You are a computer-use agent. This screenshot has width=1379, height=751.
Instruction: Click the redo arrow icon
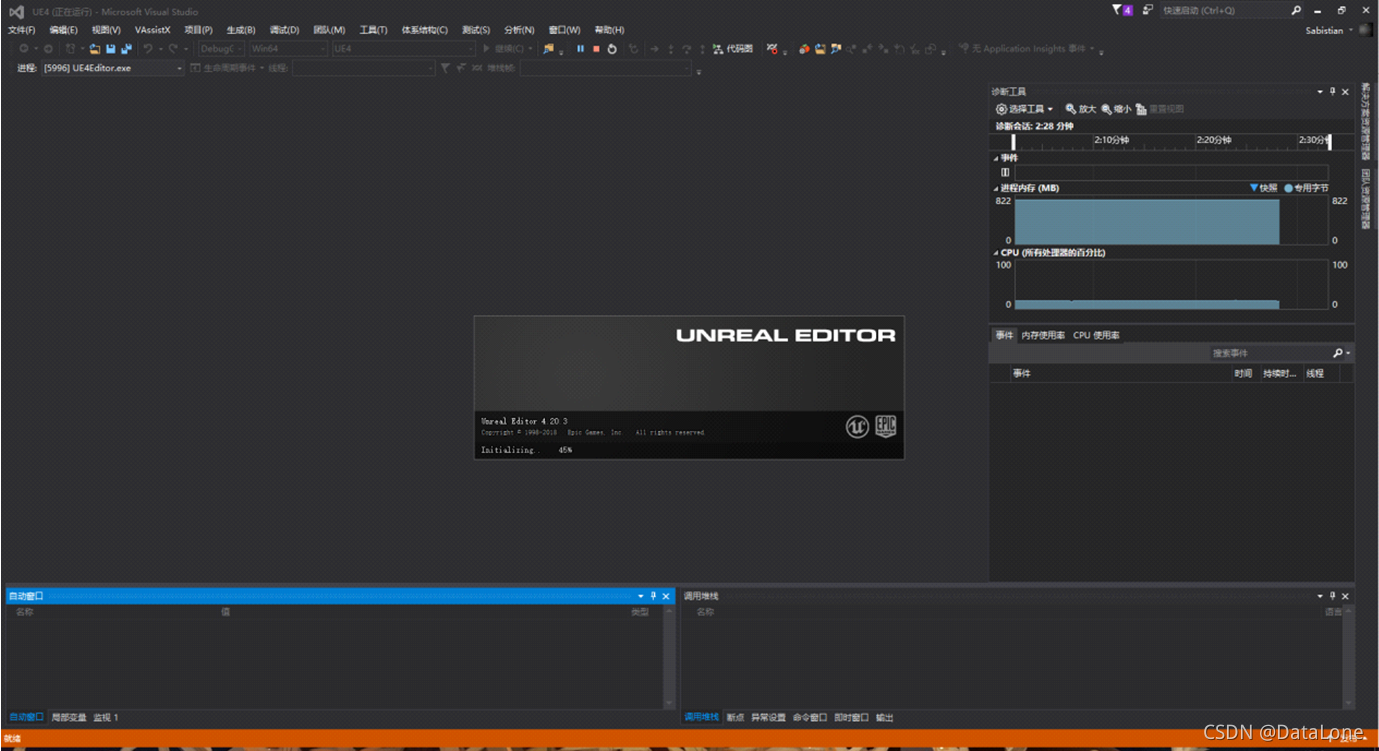pos(173,49)
